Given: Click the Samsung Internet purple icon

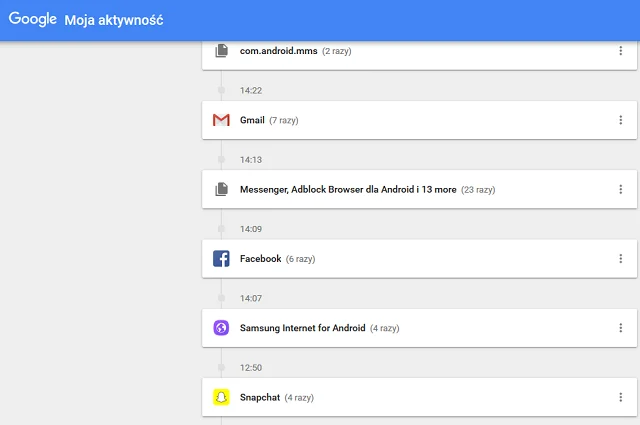Looking at the screenshot, I should pyautogui.click(x=221, y=328).
